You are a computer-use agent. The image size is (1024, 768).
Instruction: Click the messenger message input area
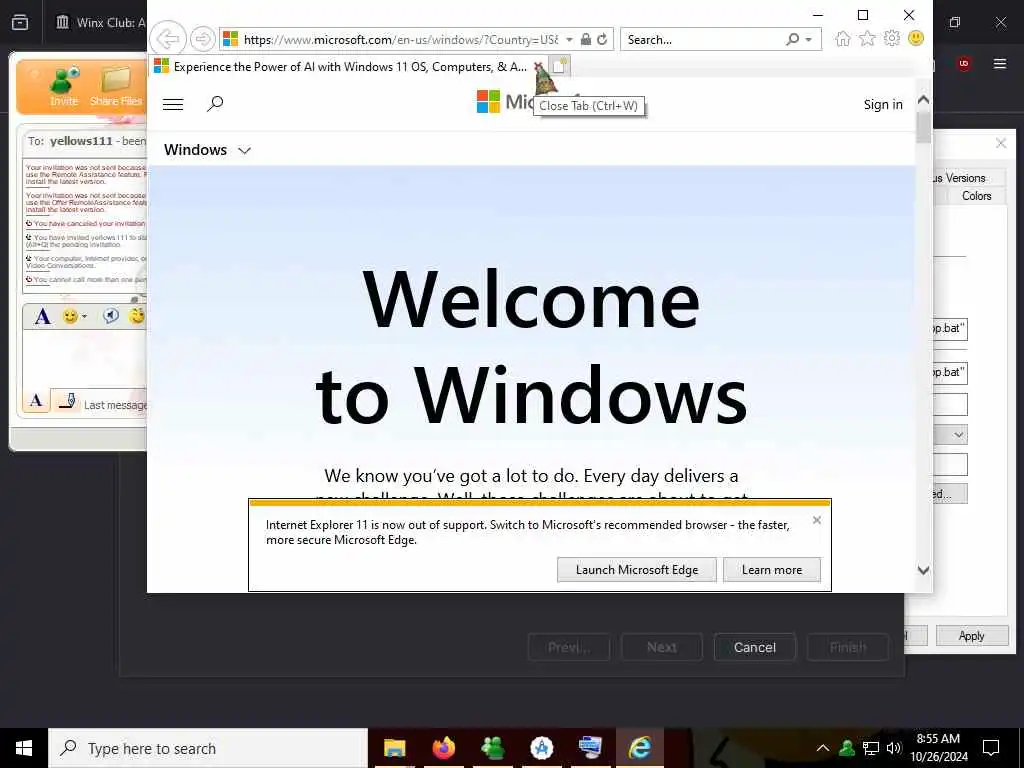(x=85, y=359)
